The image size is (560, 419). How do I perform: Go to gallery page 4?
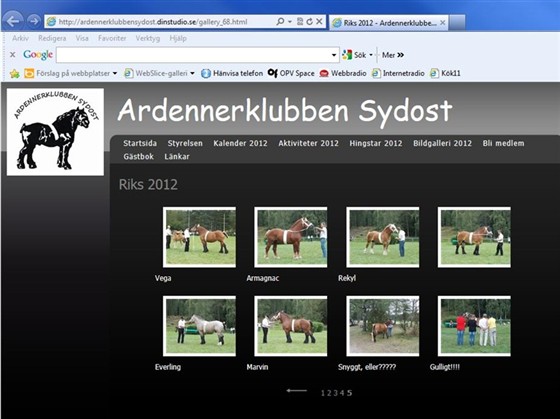coord(342,393)
